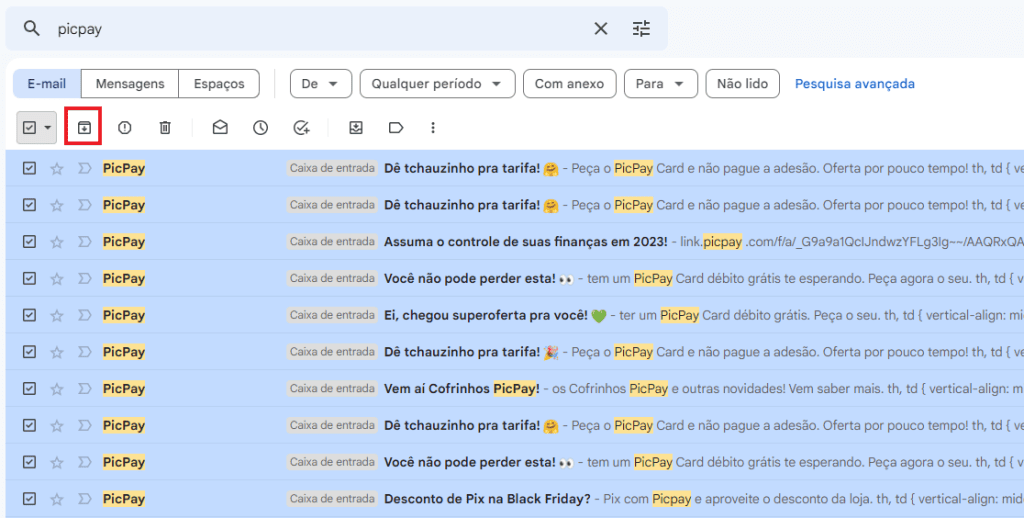Open the Labels tag icon
Screen dimensions: 1024x518
tap(396, 128)
